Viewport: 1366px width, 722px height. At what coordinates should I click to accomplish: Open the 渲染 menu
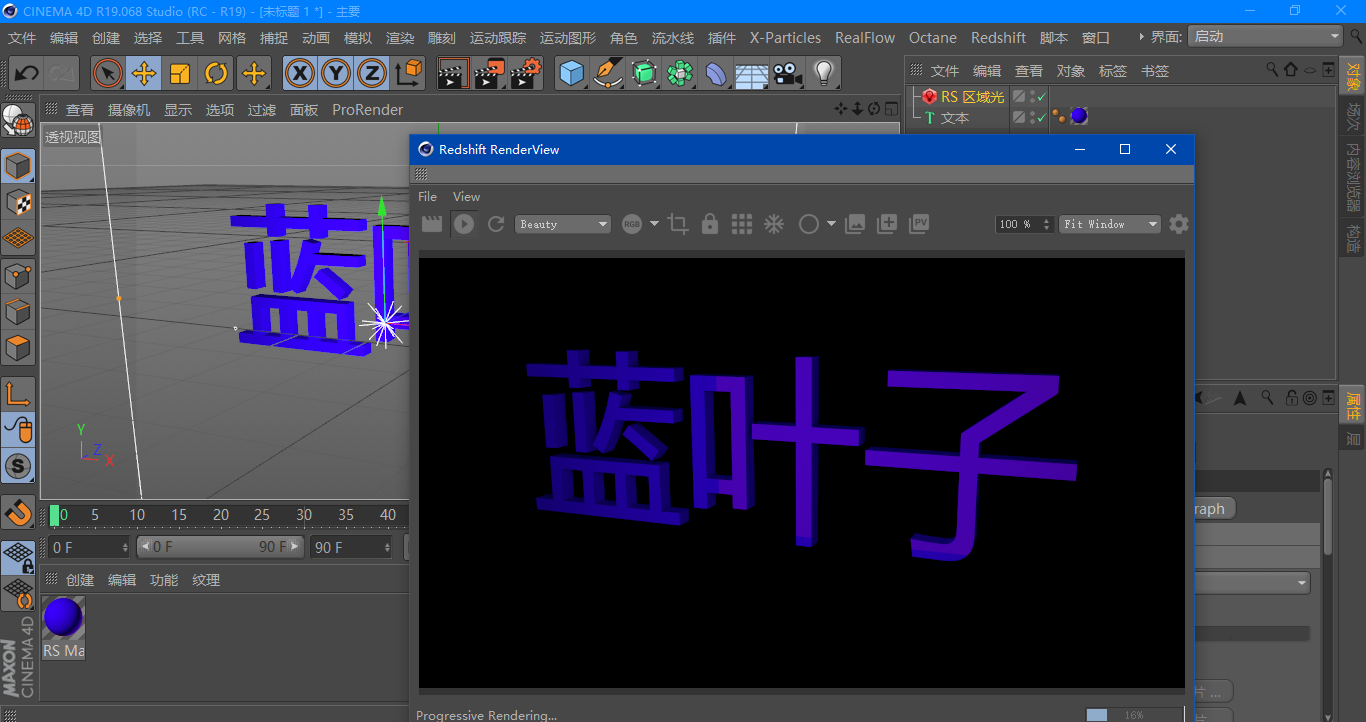coord(400,38)
